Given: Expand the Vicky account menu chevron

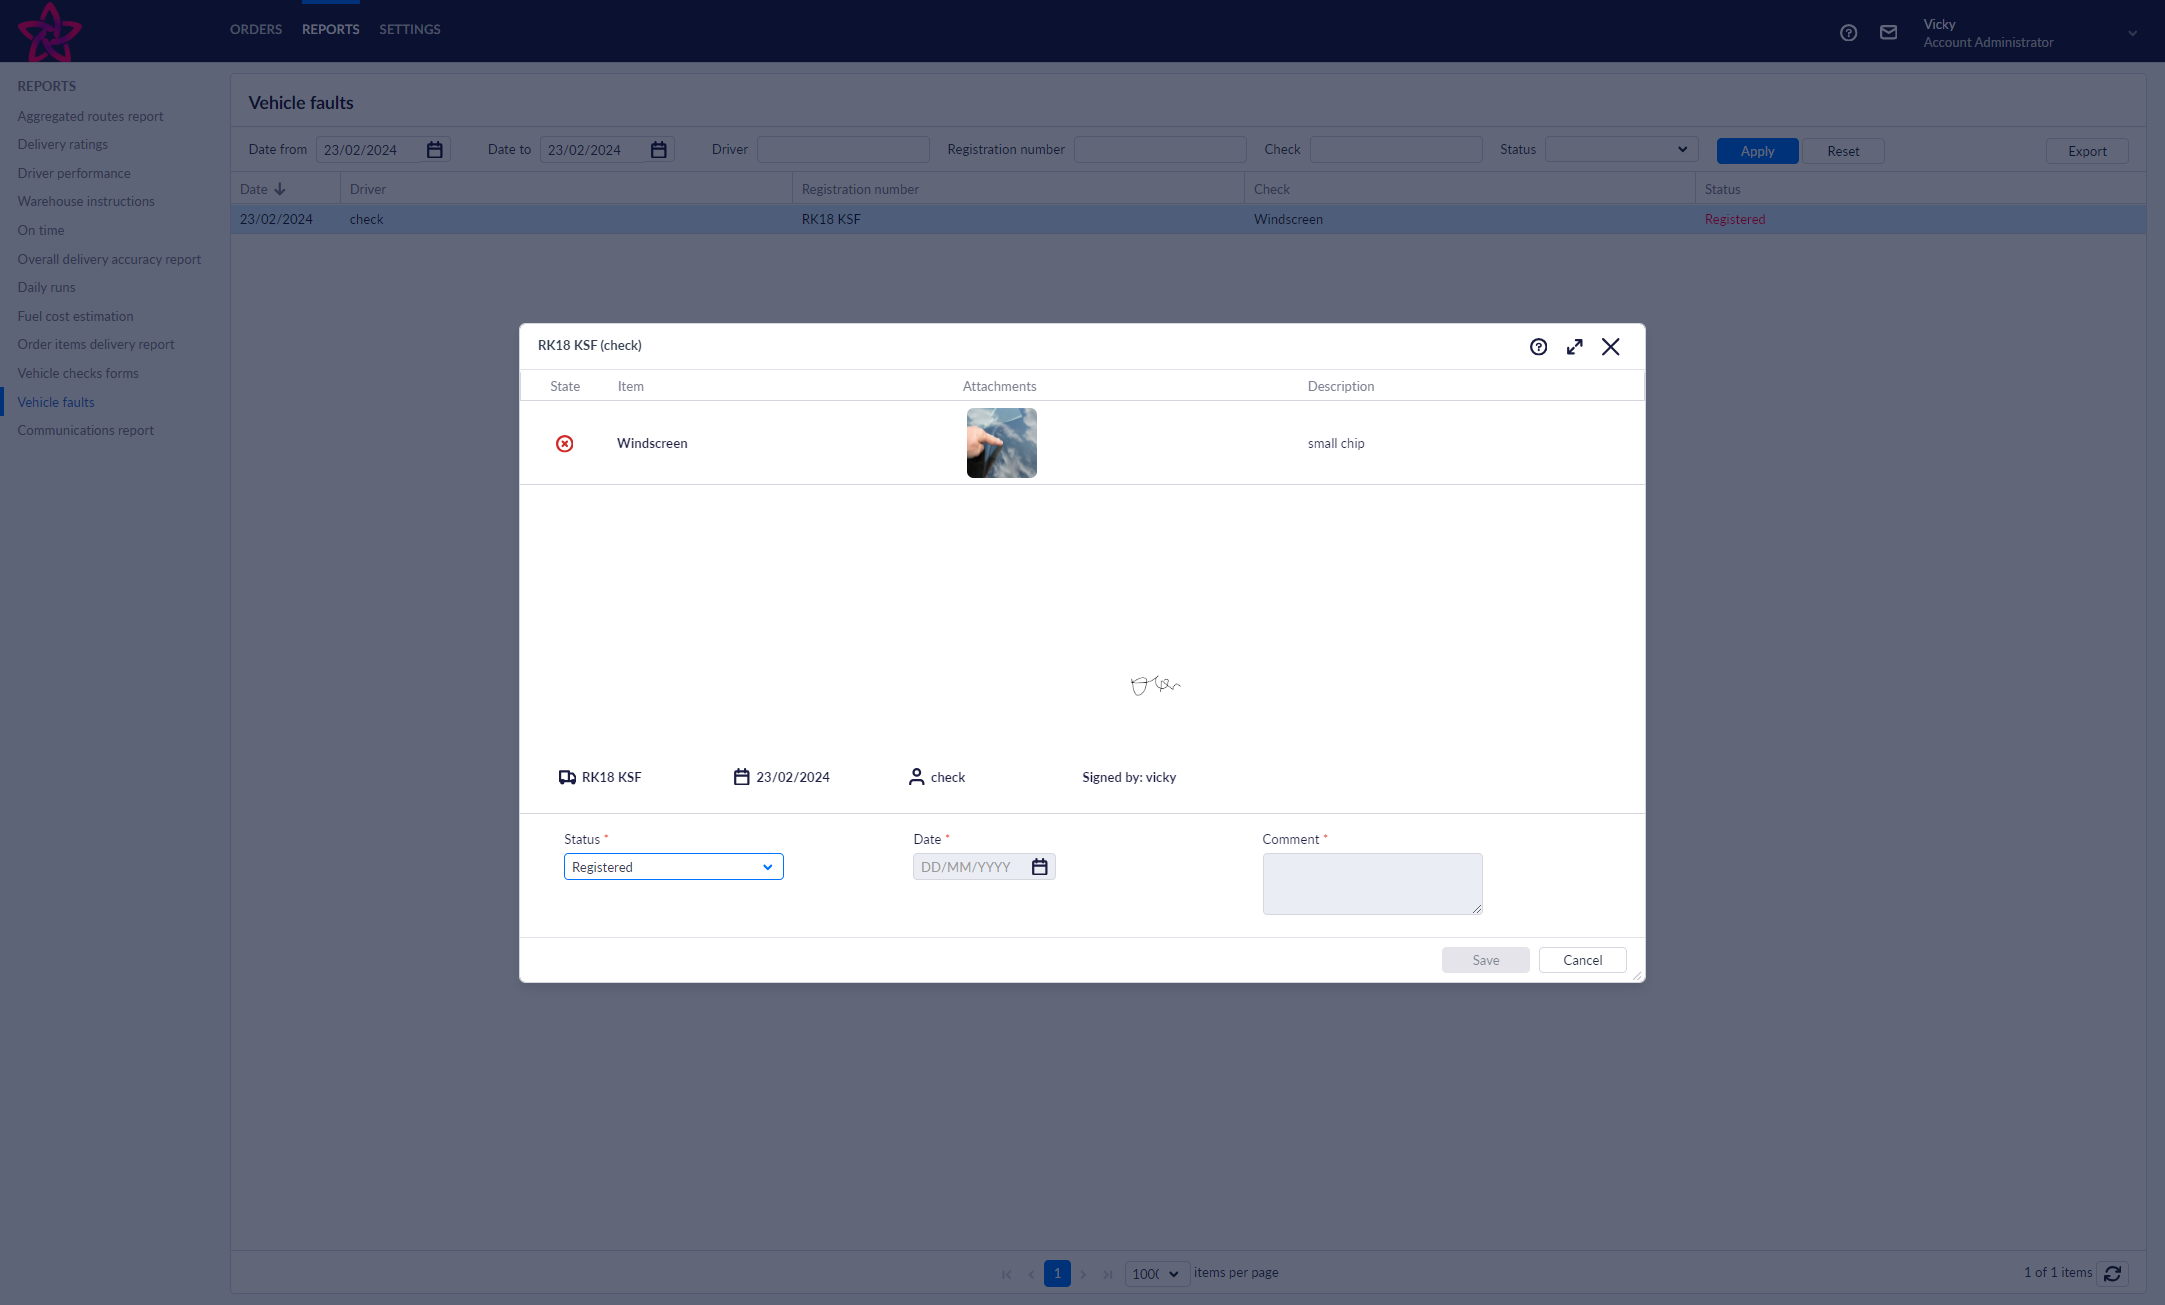Looking at the screenshot, I should (2132, 33).
